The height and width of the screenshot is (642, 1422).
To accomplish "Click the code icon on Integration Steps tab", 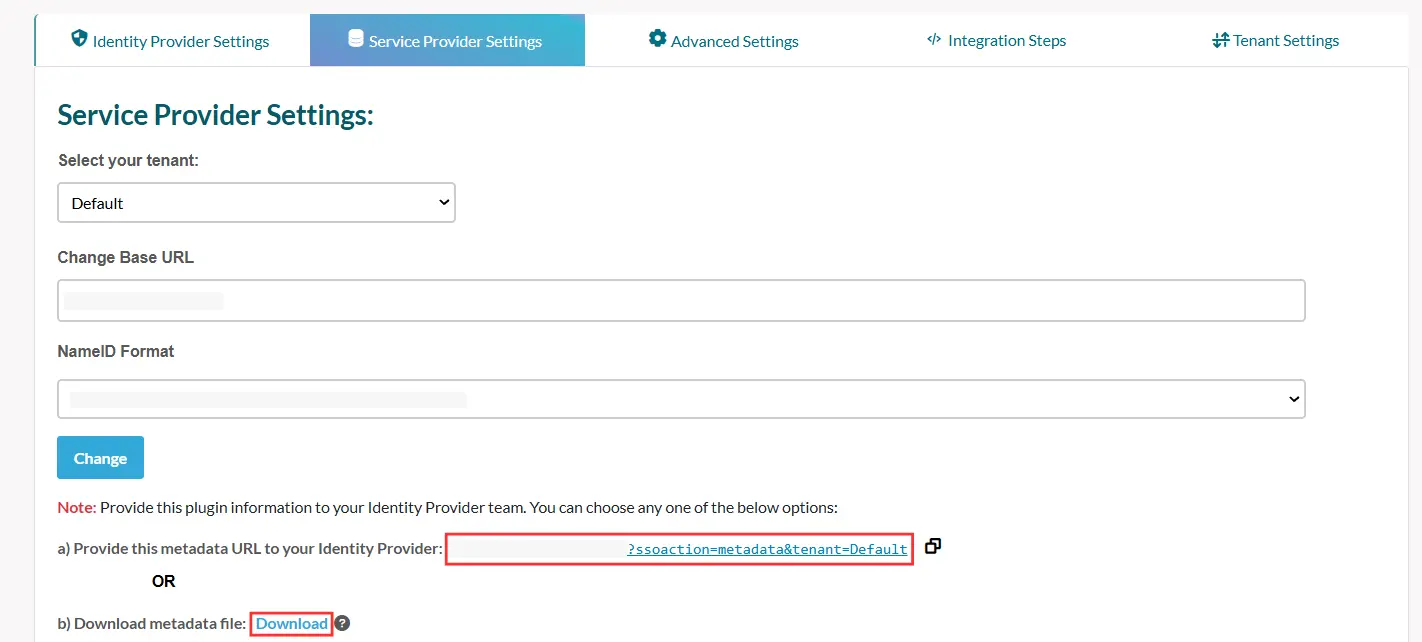I will coord(933,39).
